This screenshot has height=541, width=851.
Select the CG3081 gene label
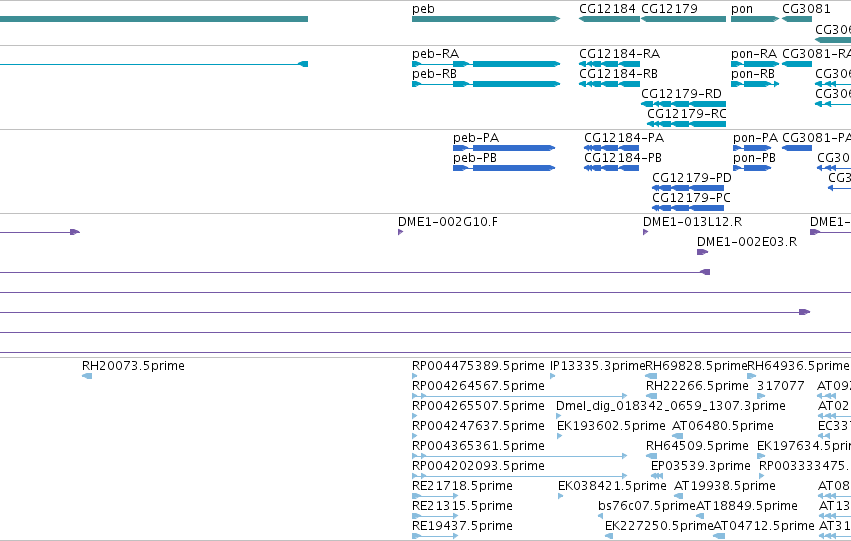[x=806, y=9]
